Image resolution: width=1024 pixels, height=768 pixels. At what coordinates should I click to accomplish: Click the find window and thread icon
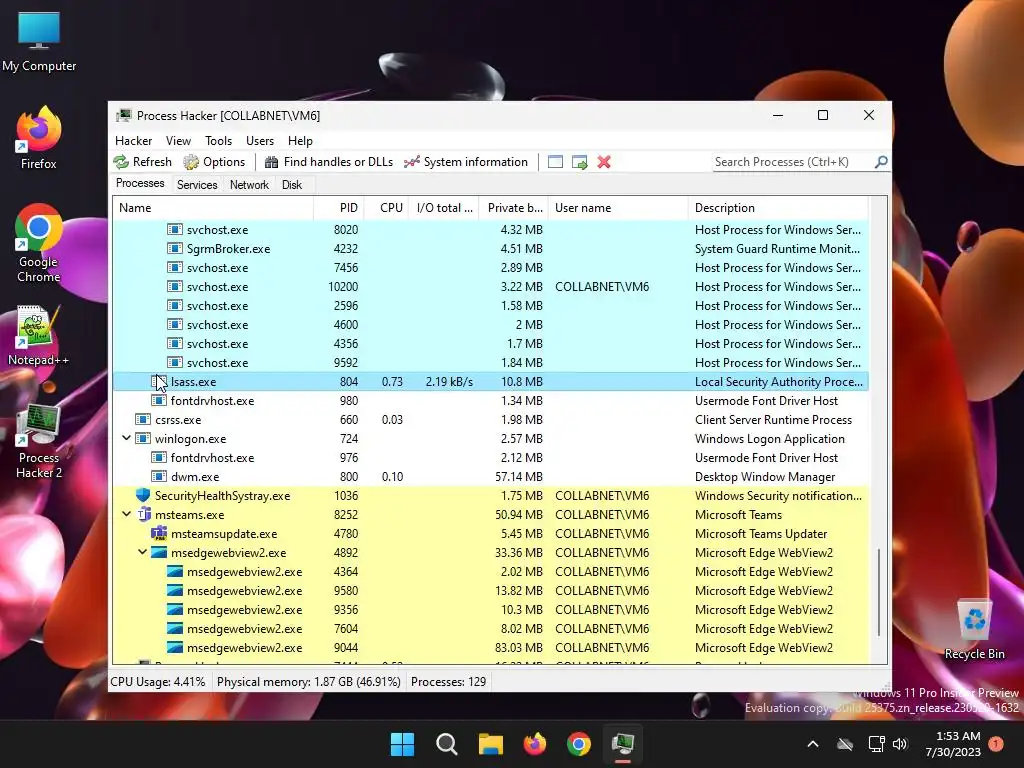pos(580,162)
